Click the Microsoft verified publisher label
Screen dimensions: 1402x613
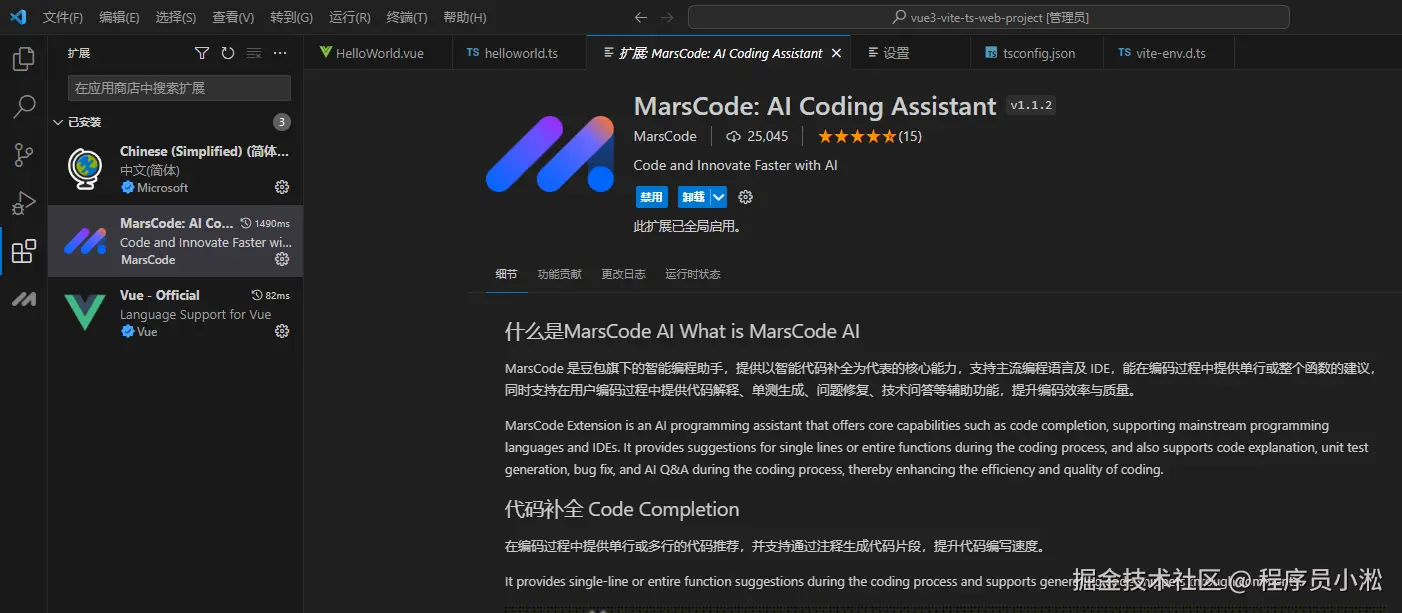pos(154,188)
